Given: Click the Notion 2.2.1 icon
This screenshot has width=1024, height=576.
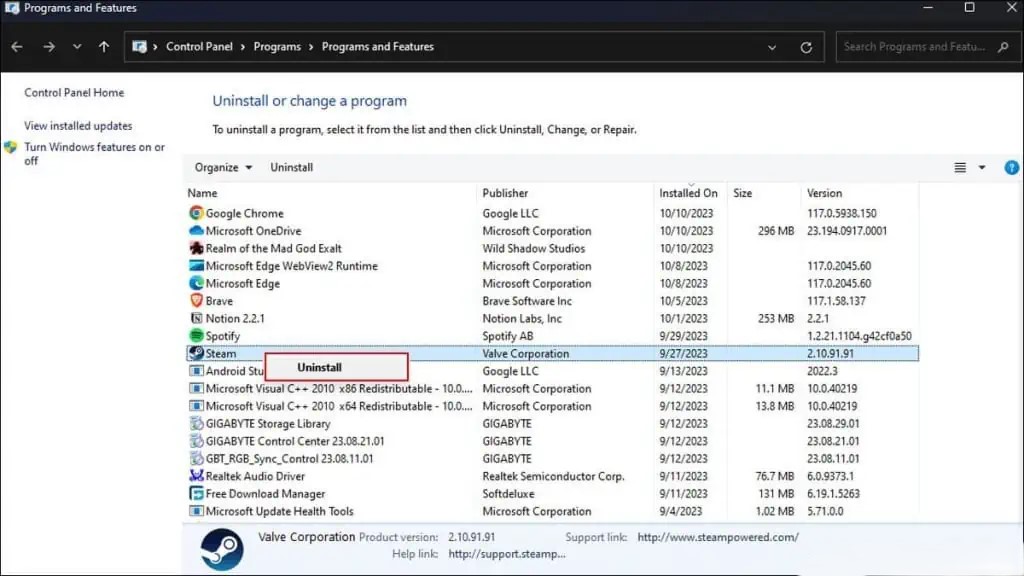Looking at the screenshot, I should (198, 318).
